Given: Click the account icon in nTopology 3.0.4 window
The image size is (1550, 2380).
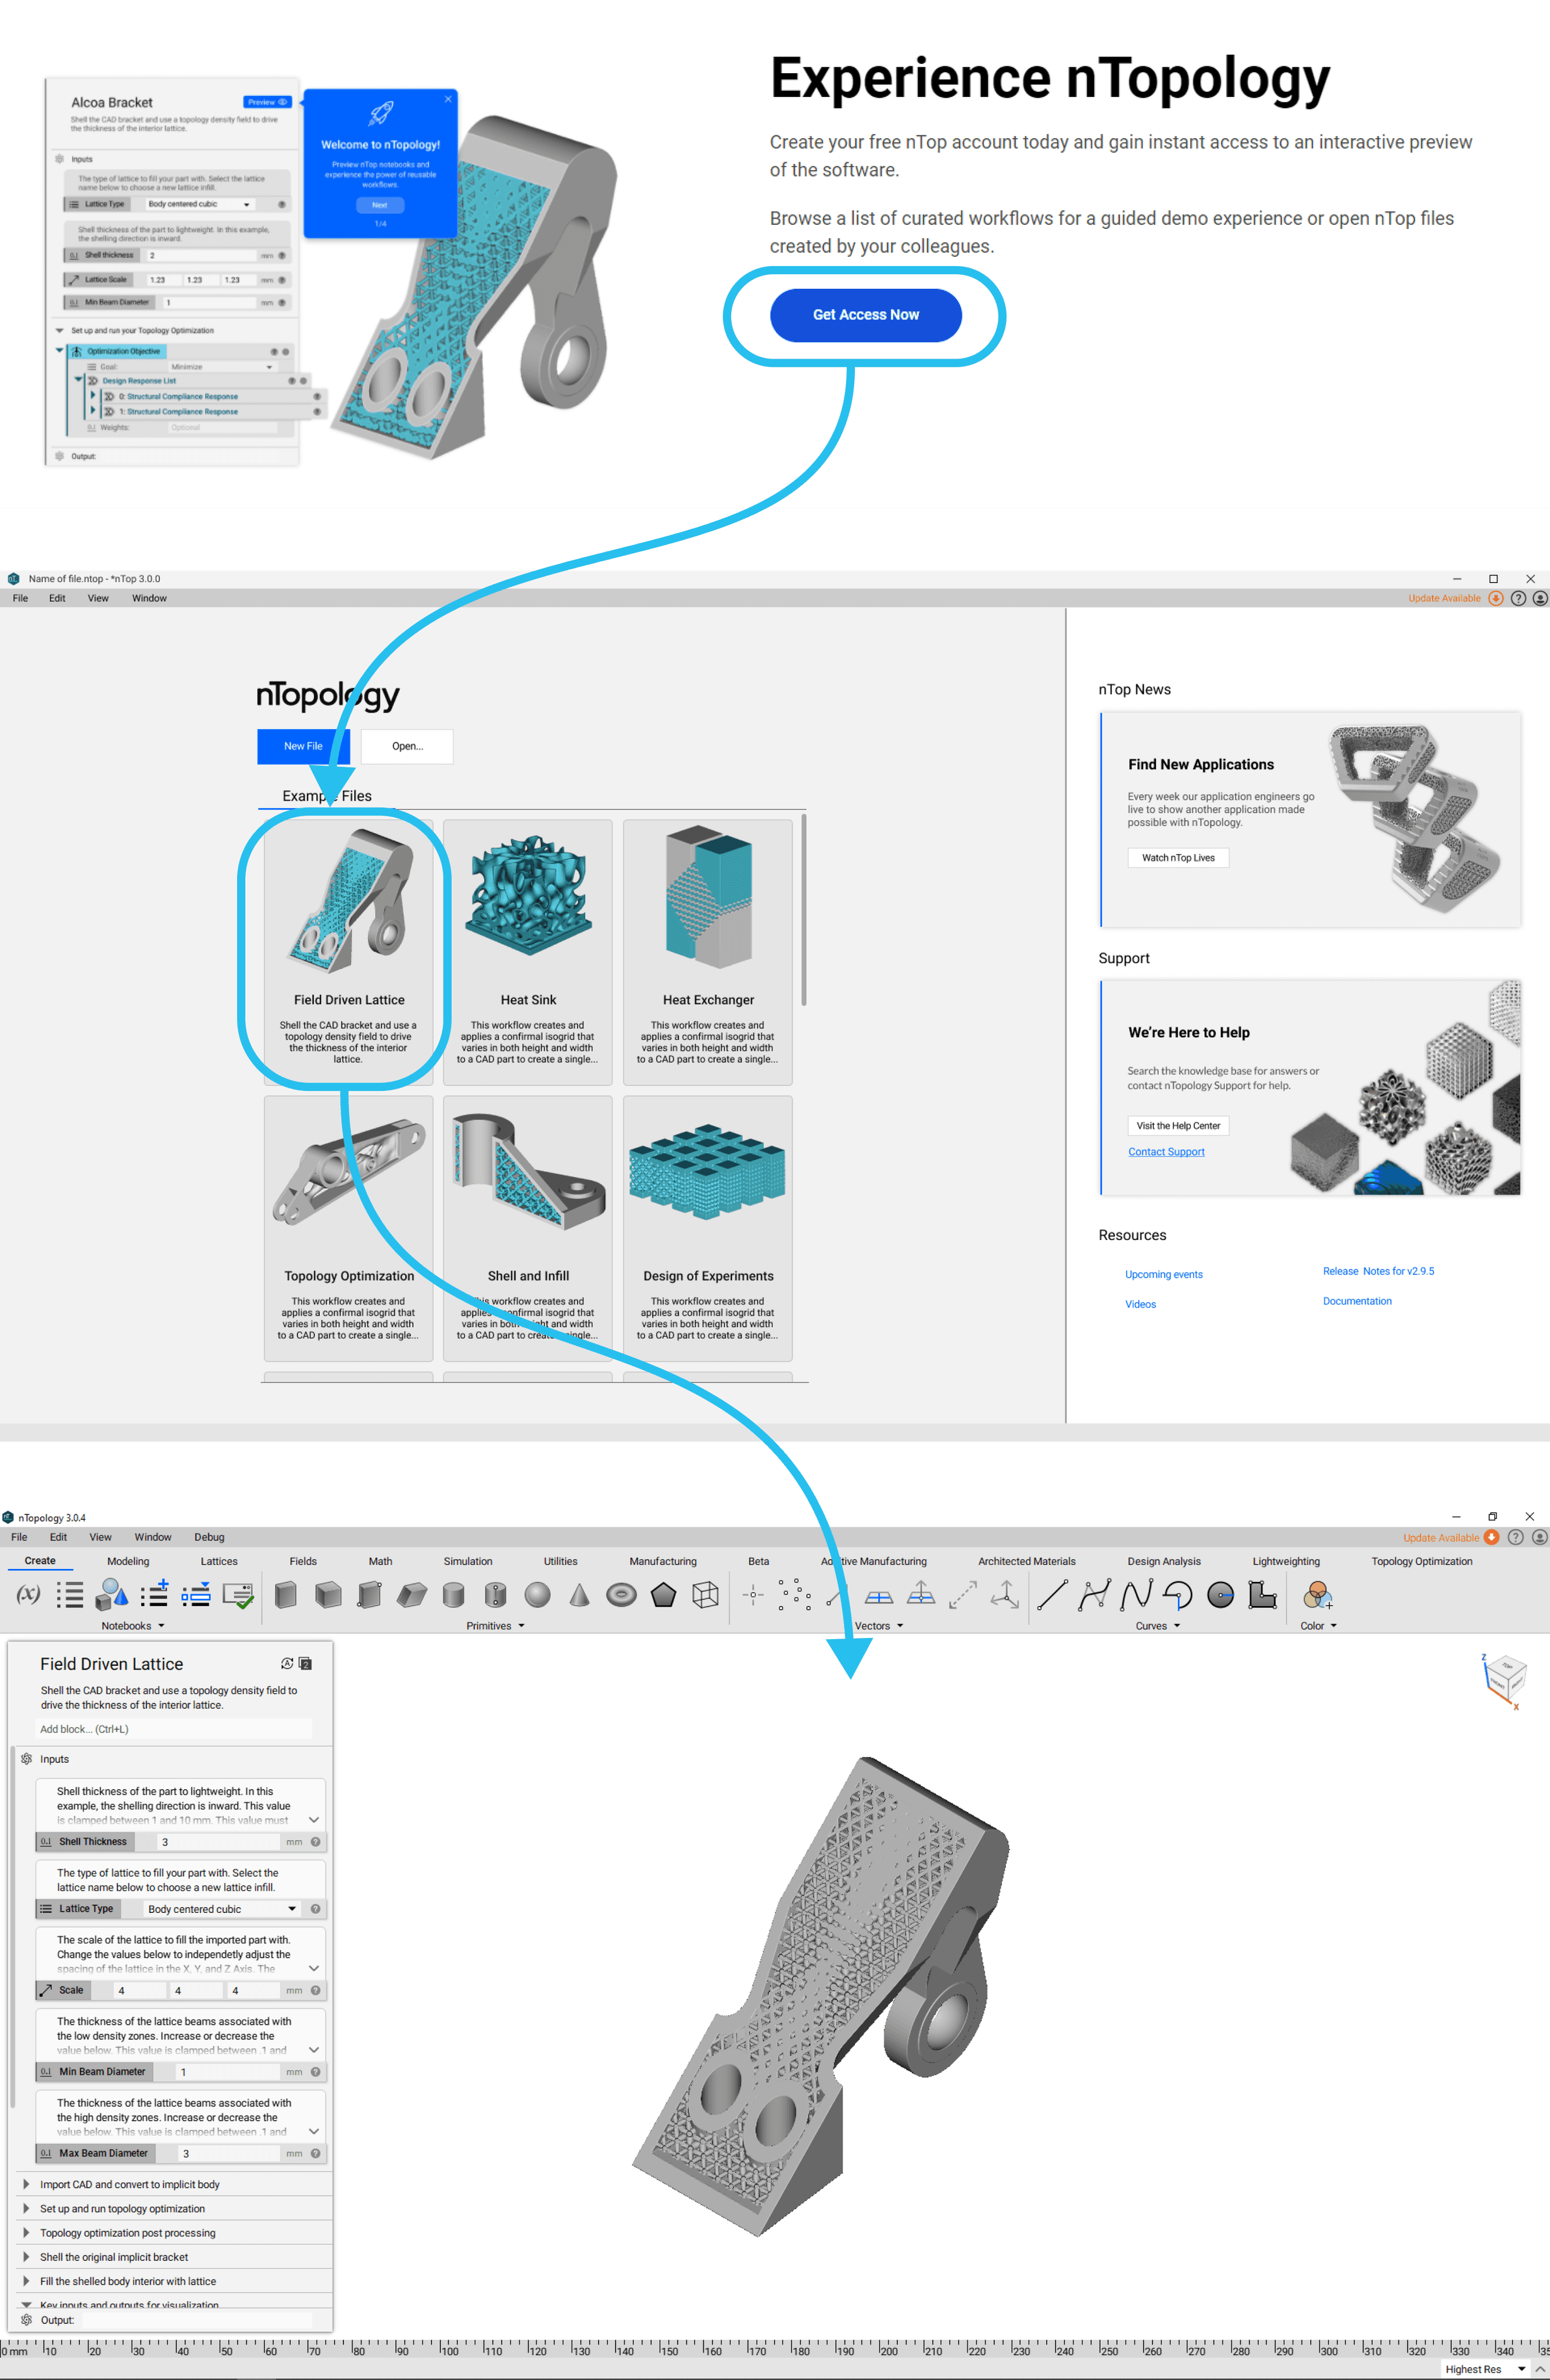Looking at the screenshot, I should 1539,1537.
